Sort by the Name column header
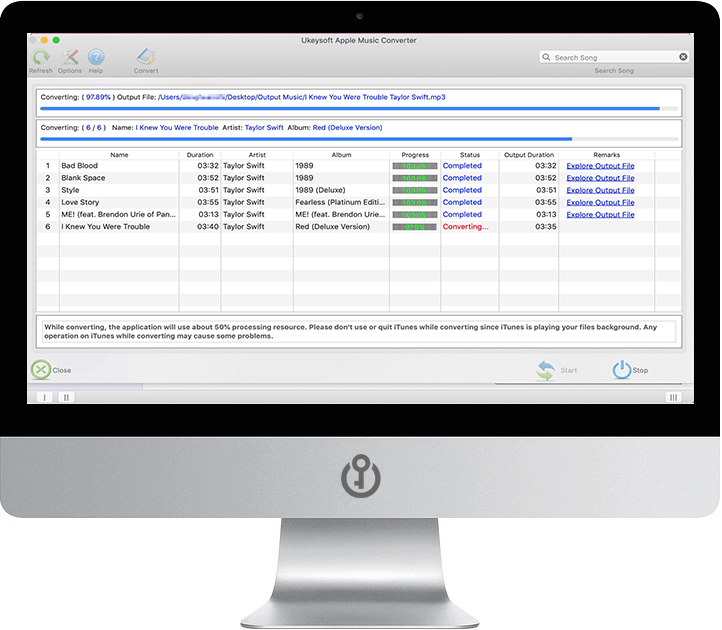 click(x=119, y=155)
